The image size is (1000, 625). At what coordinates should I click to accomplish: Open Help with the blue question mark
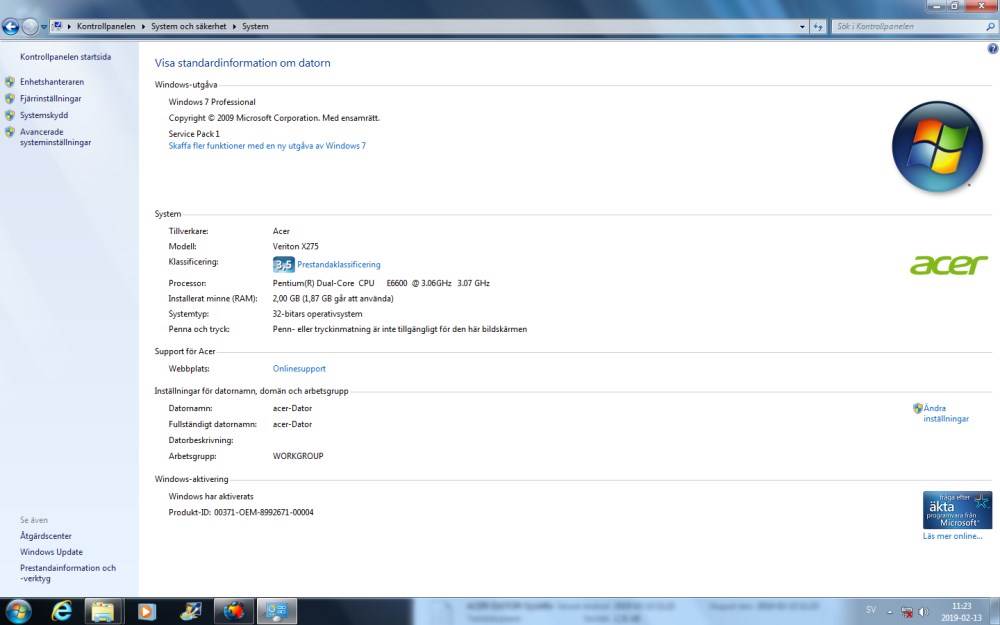point(992,48)
